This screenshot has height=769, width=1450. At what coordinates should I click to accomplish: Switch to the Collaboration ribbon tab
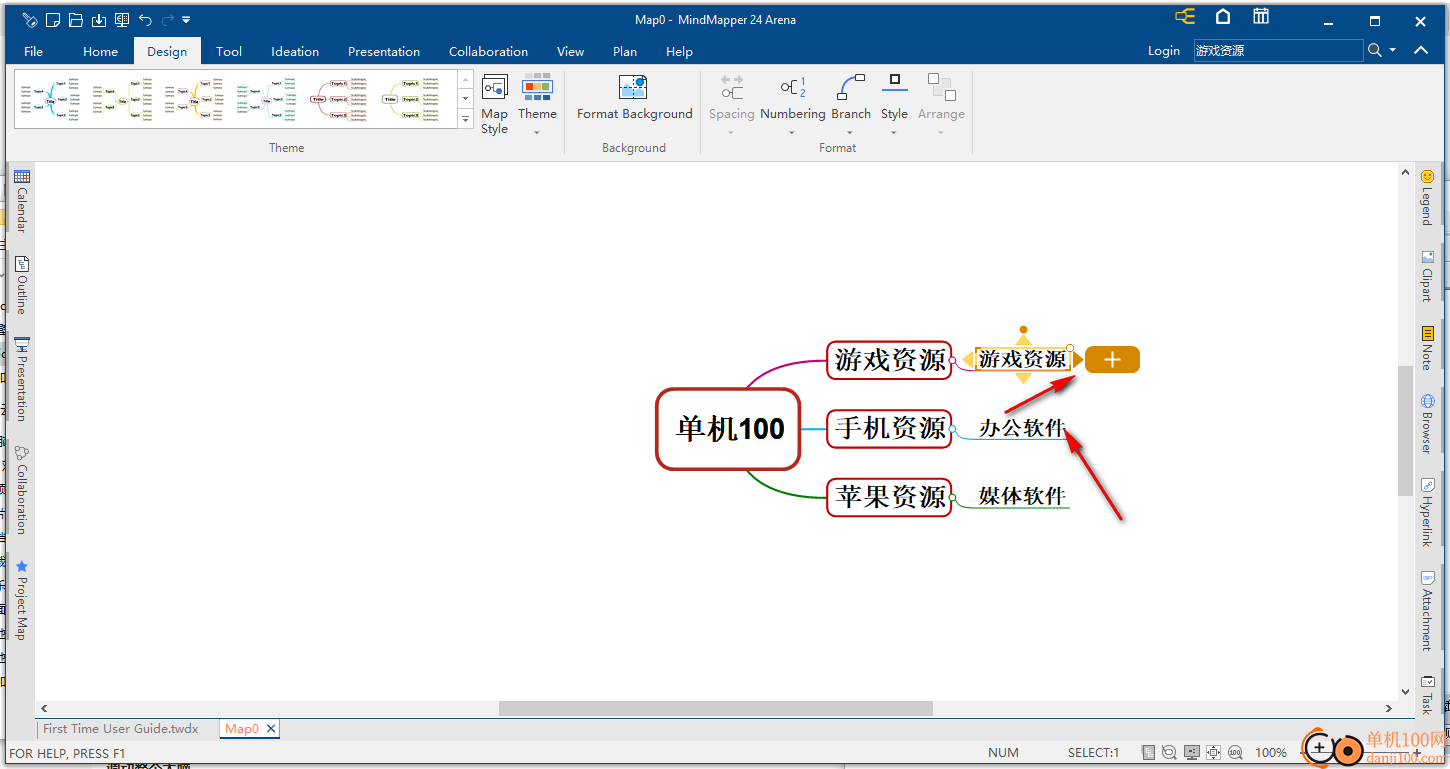(x=488, y=51)
